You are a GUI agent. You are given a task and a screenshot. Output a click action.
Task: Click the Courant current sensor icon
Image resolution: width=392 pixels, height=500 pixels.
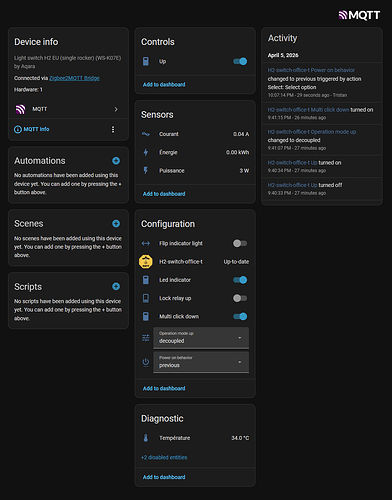[x=146, y=134]
